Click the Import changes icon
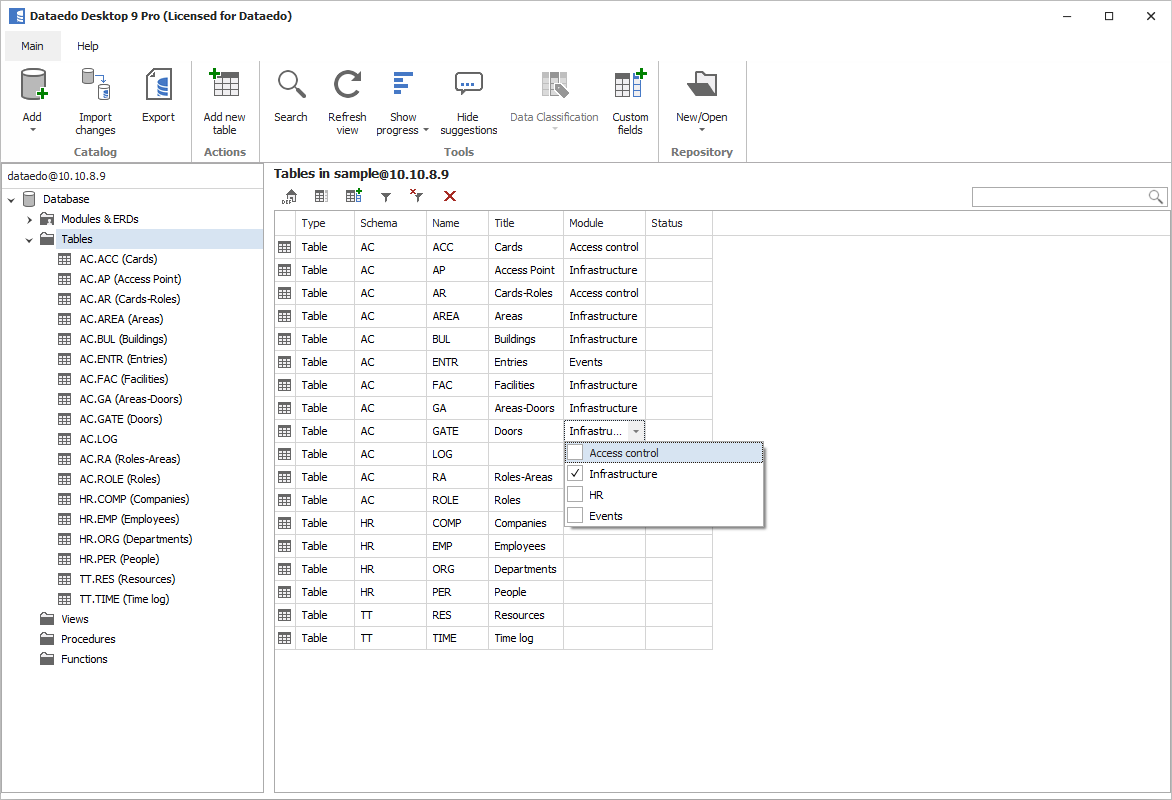The image size is (1172, 800). click(x=95, y=86)
